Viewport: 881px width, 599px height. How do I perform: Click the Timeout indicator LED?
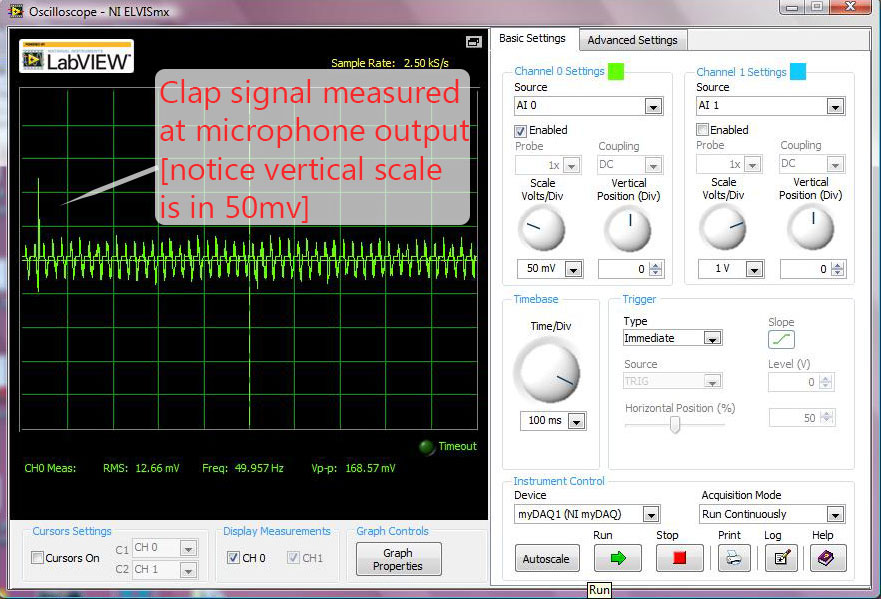coord(427,447)
